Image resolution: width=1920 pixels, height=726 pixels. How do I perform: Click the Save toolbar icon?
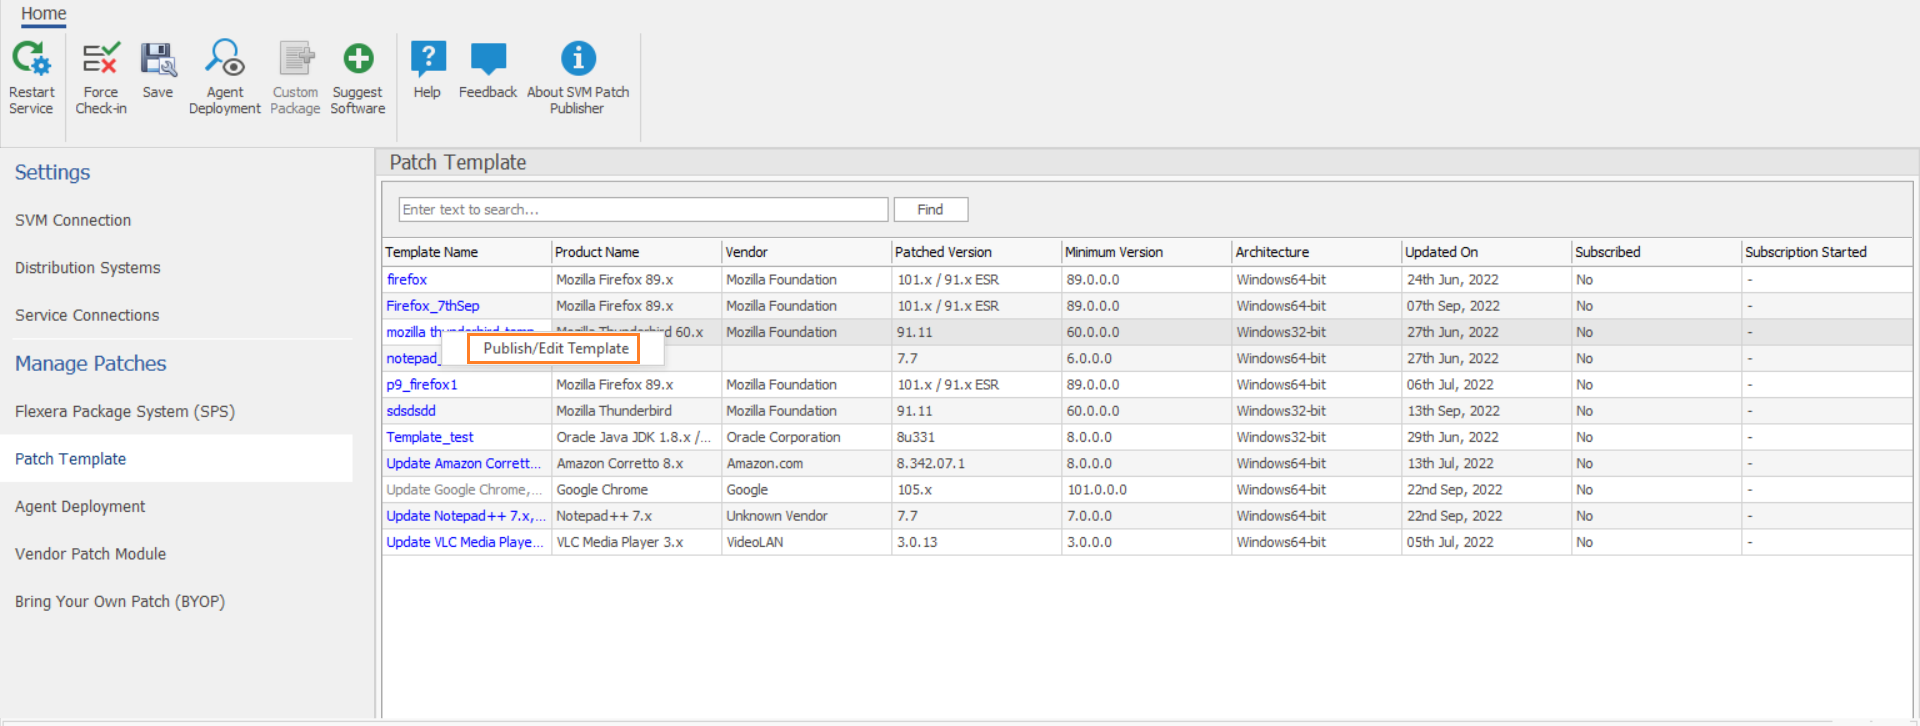pyautogui.click(x=158, y=60)
